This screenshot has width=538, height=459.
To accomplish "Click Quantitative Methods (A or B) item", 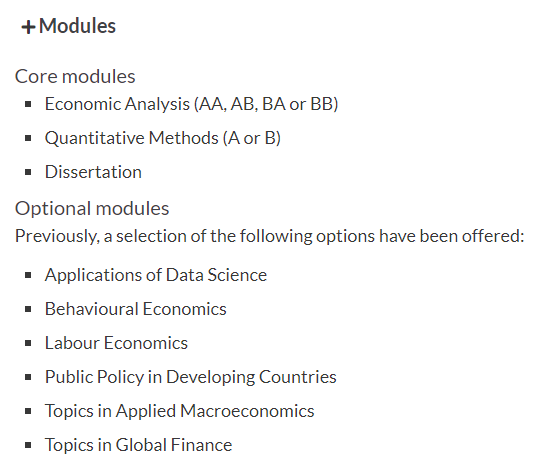I will (x=163, y=138).
